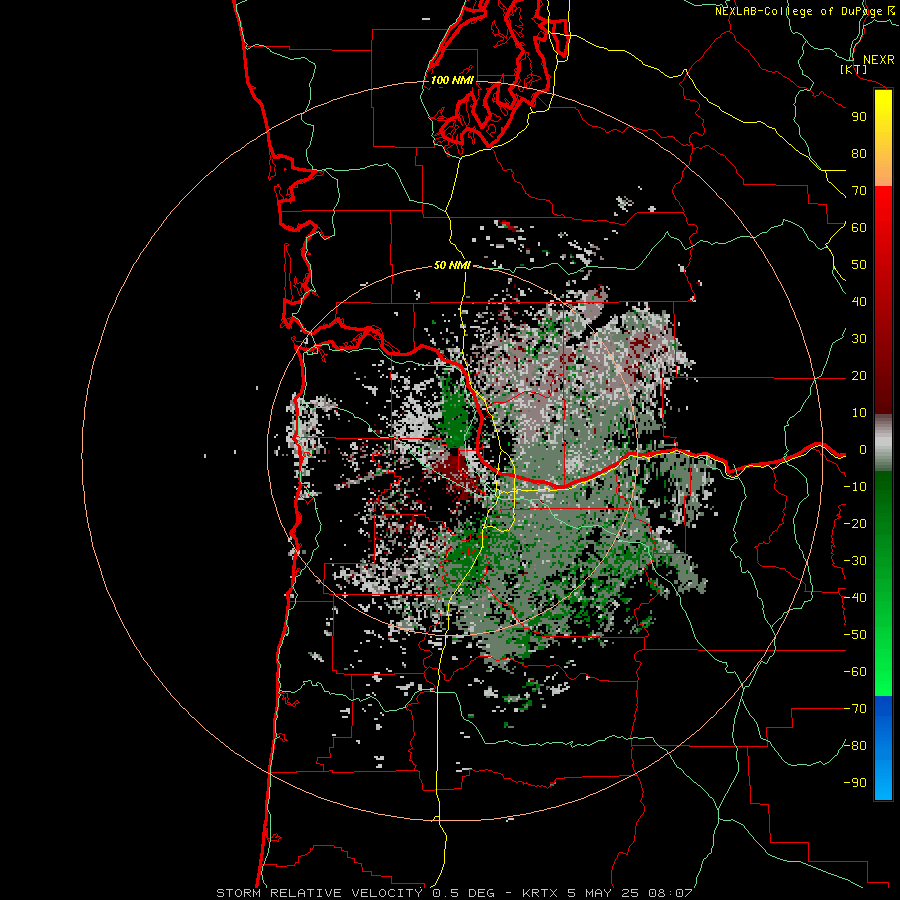The image size is (900, 900).
Task: Pick the orange segment of the color bar
Action: coord(883,169)
